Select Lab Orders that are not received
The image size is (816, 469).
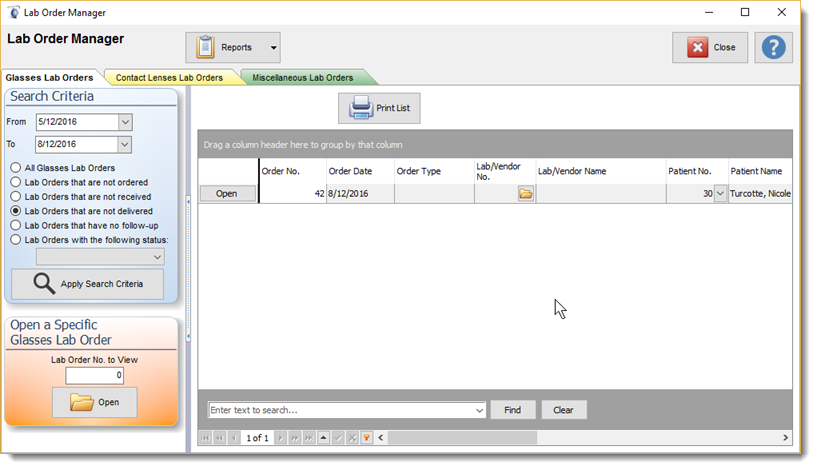[x=16, y=197]
